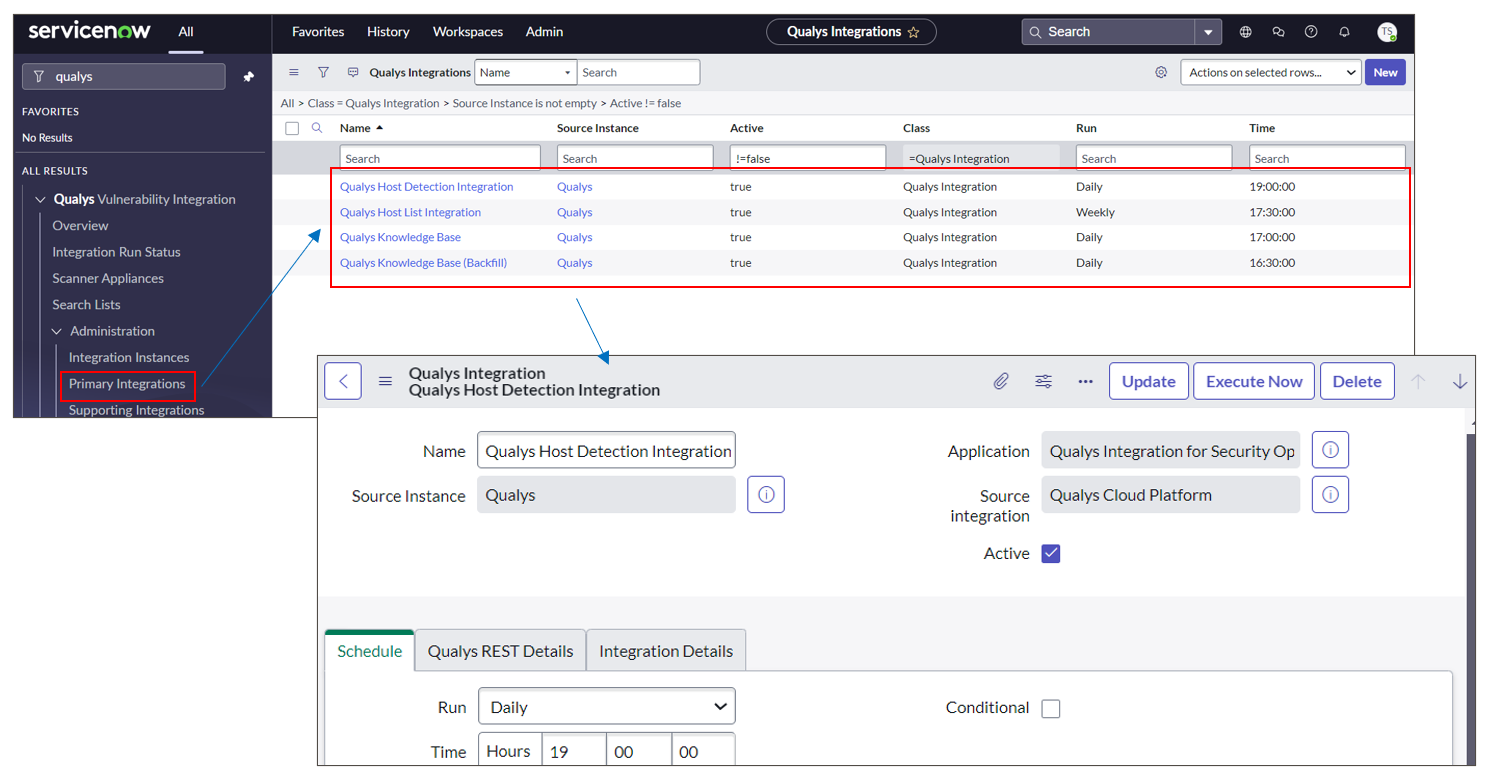Open the Qualys Host List Integration record link
The image size is (1493, 781).
point(410,212)
